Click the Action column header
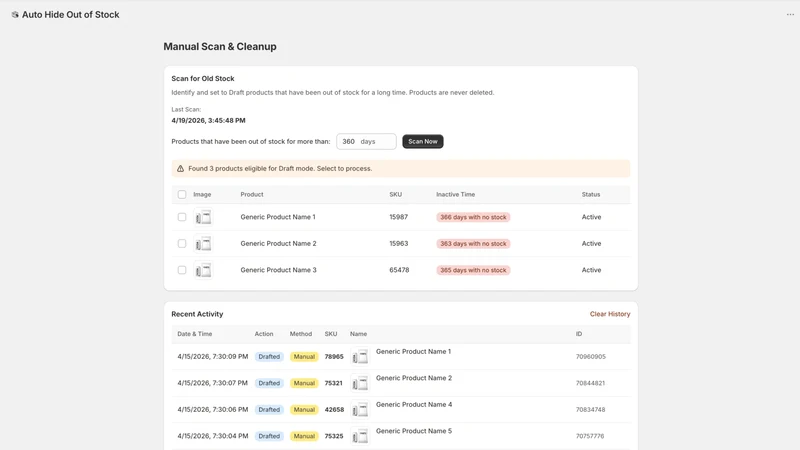The height and width of the screenshot is (450, 800). pos(264,334)
